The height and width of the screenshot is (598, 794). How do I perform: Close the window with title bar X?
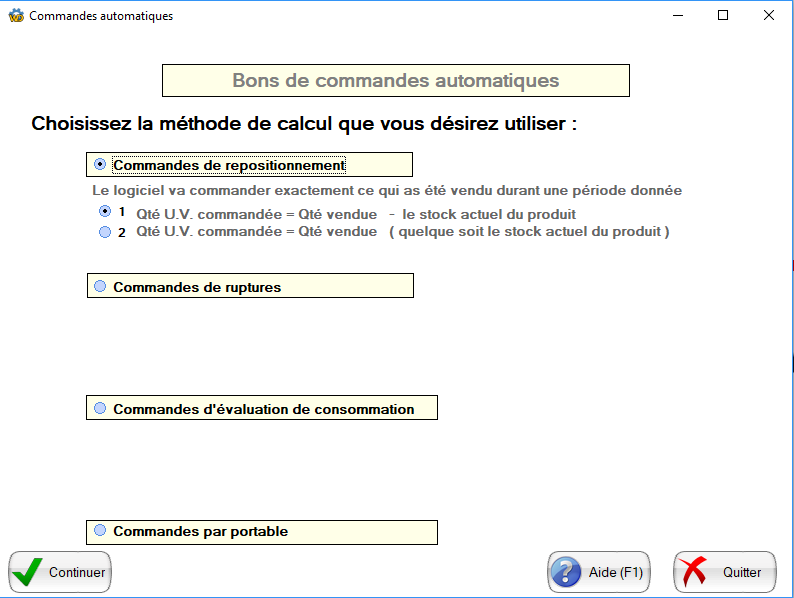click(x=769, y=16)
